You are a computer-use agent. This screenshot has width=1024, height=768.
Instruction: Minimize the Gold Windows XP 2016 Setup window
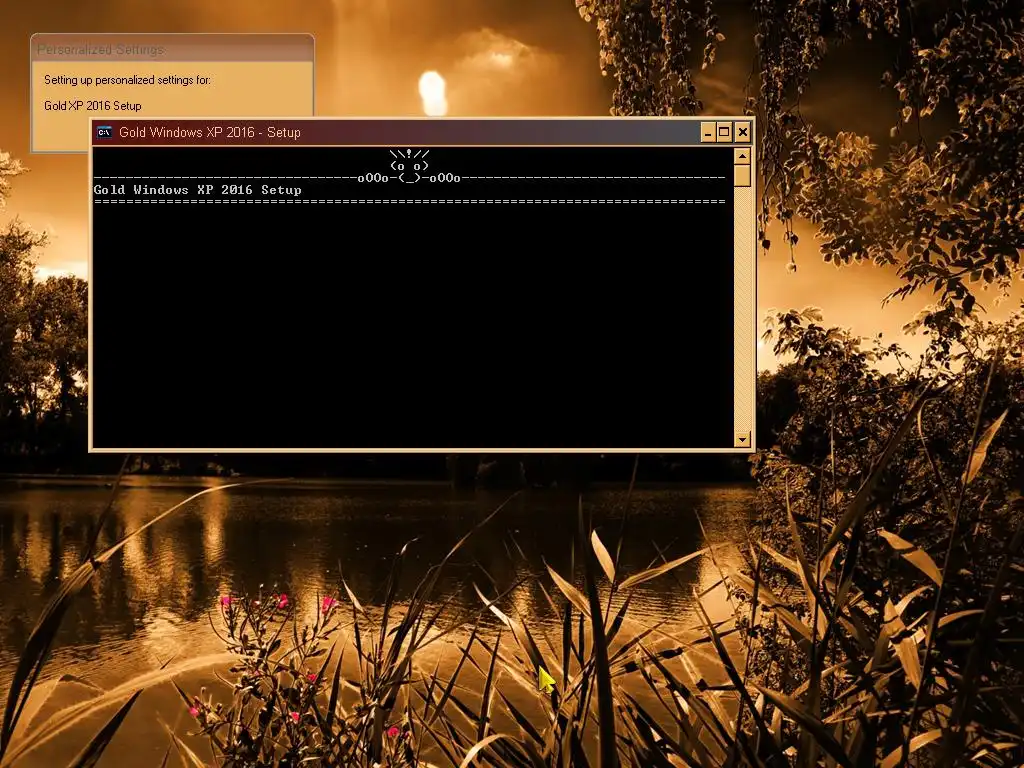(708, 133)
